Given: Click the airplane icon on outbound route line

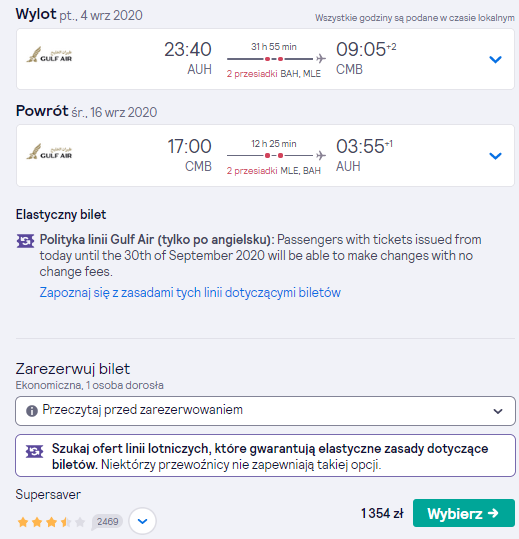Looking at the screenshot, I should (321, 58).
